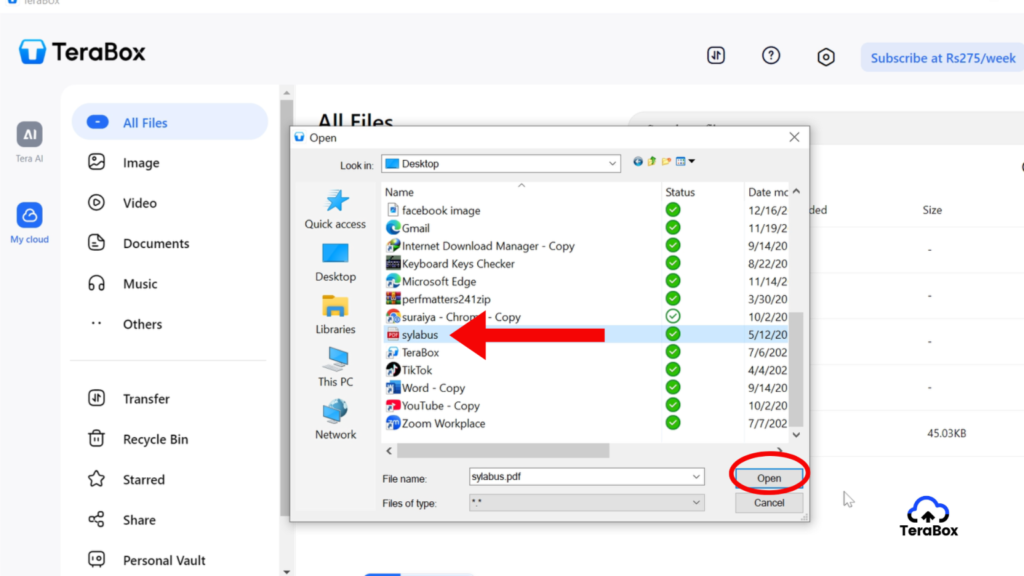Viewport: 1024px width, 576px height.
Task: Expand the Look in Desktop dropdown
Action: pos(612,163)
